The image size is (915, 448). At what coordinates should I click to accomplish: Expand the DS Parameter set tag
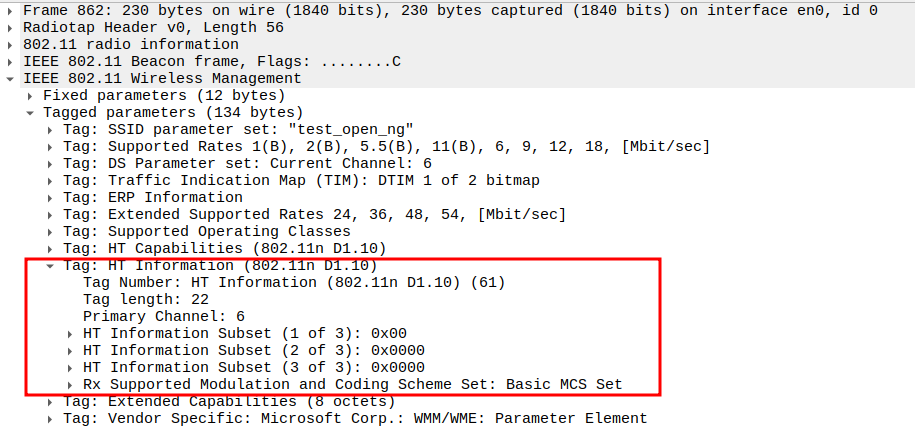50,163
